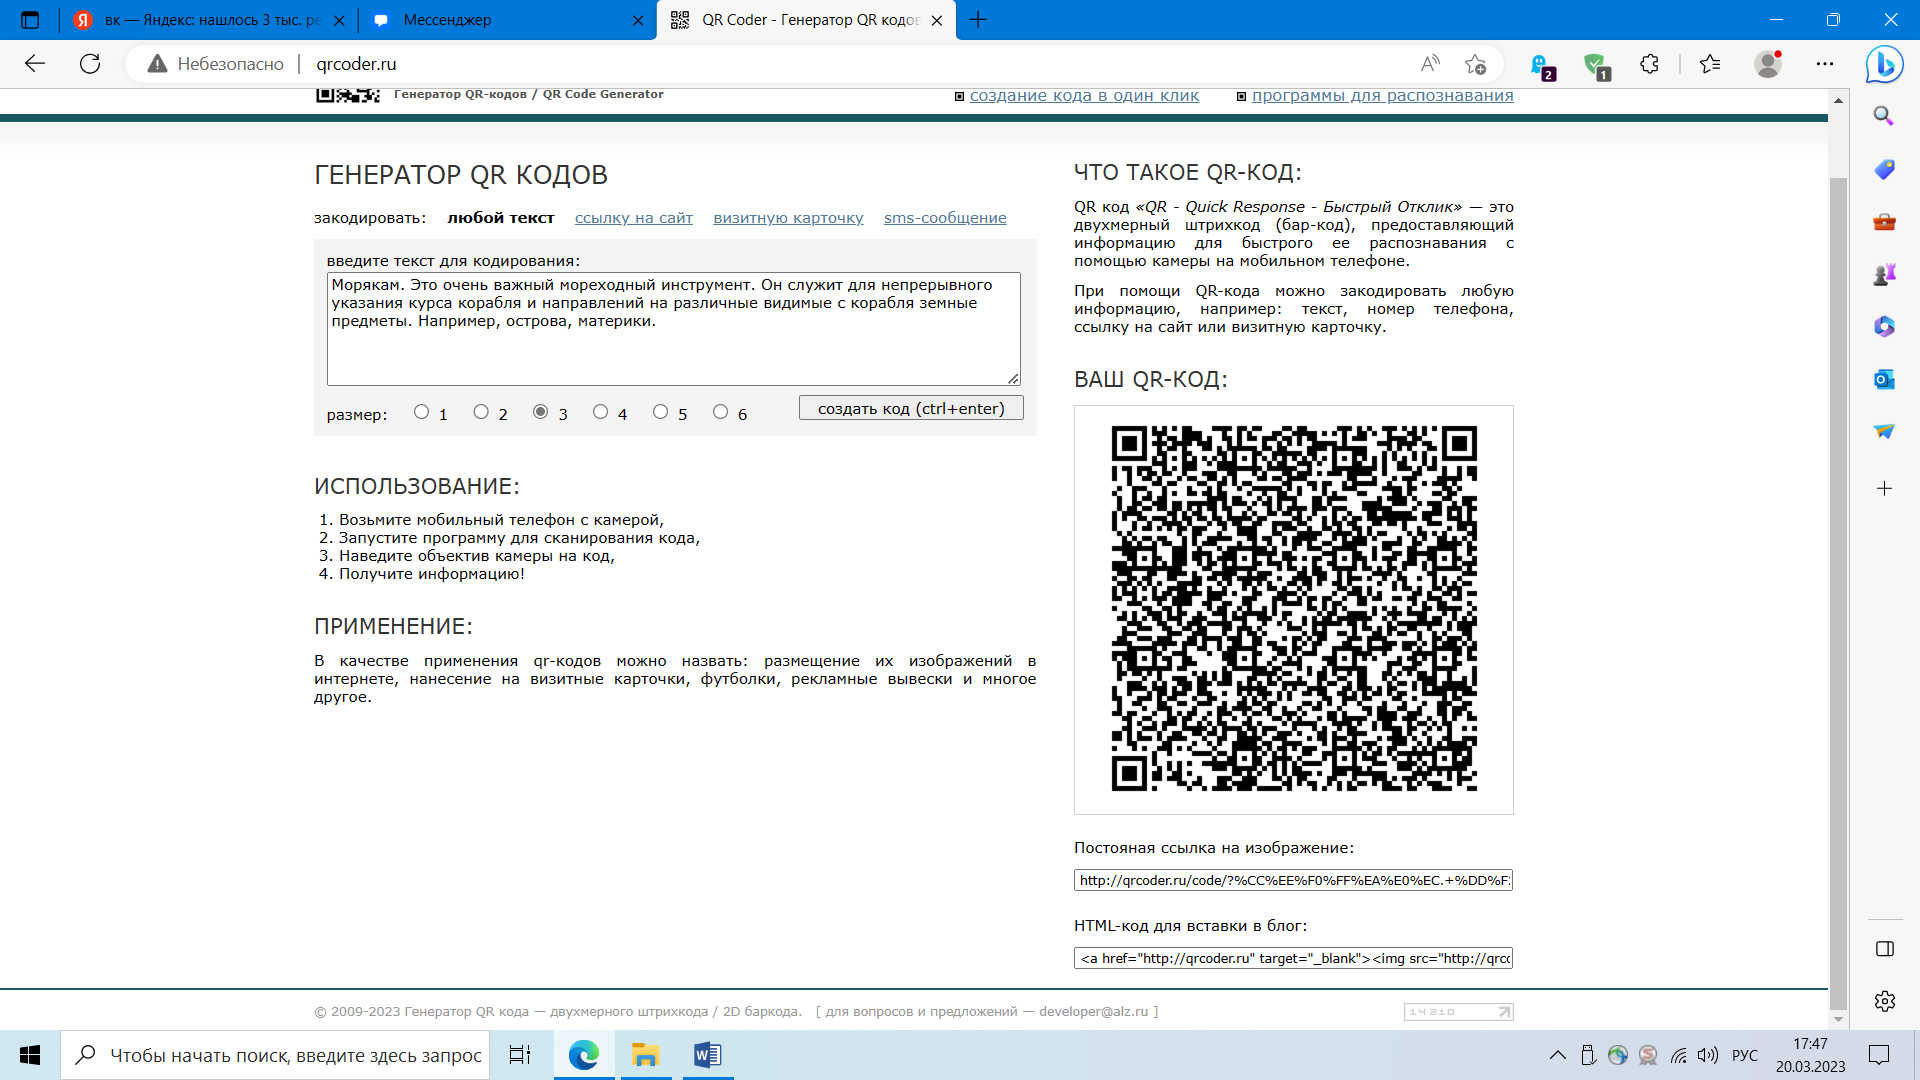The image size is (1920, 1080).
Task: Click the generated QR code image
Action: click(x=1294, y=608)
